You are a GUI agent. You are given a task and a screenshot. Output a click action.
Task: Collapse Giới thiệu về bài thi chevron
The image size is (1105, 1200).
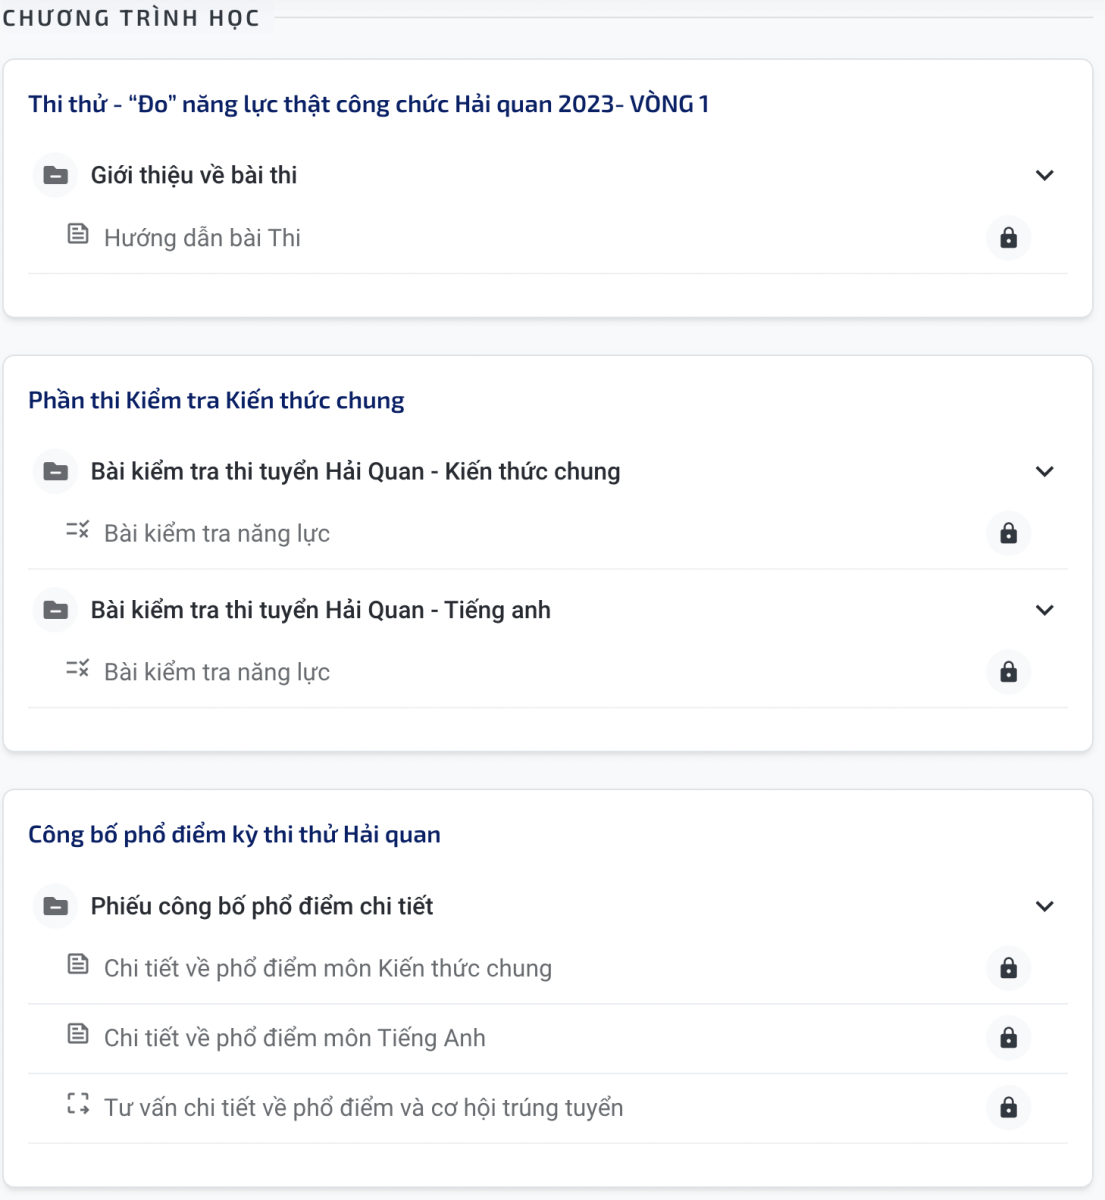click(1045, 175)
